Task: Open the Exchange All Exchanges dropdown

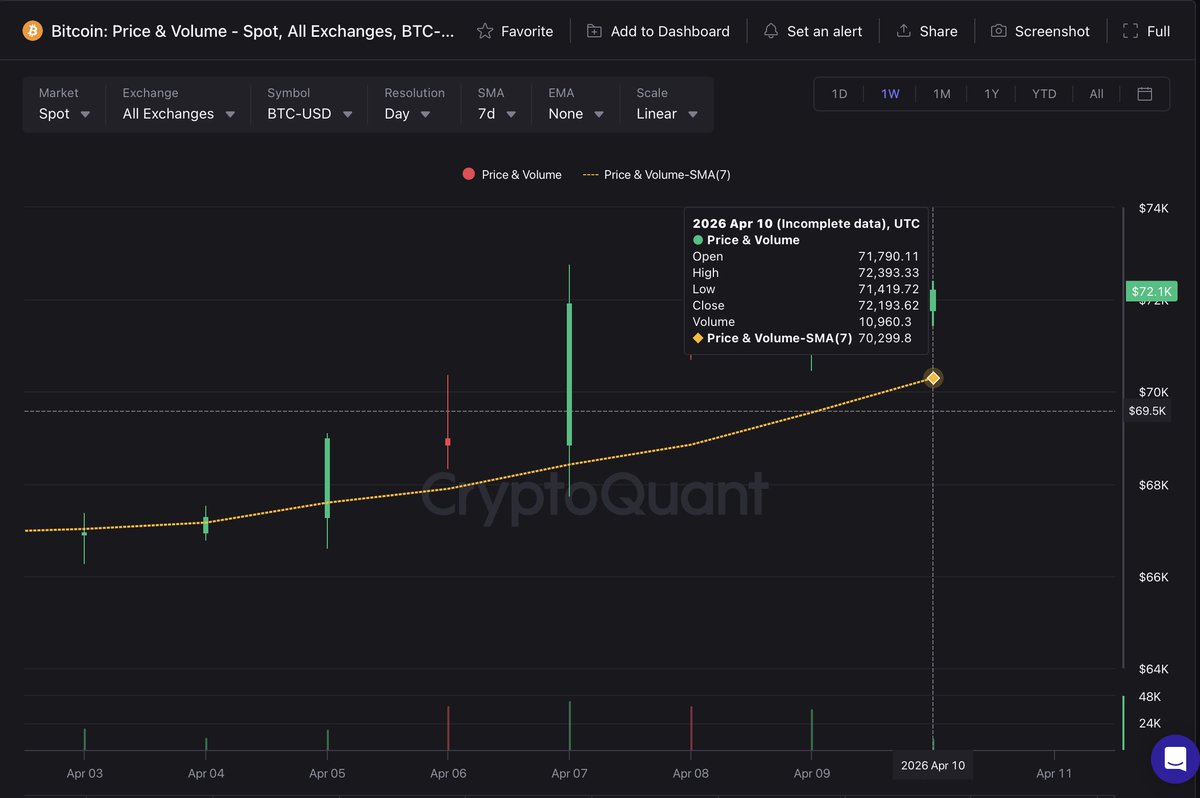Action: (x=178, y=114)
